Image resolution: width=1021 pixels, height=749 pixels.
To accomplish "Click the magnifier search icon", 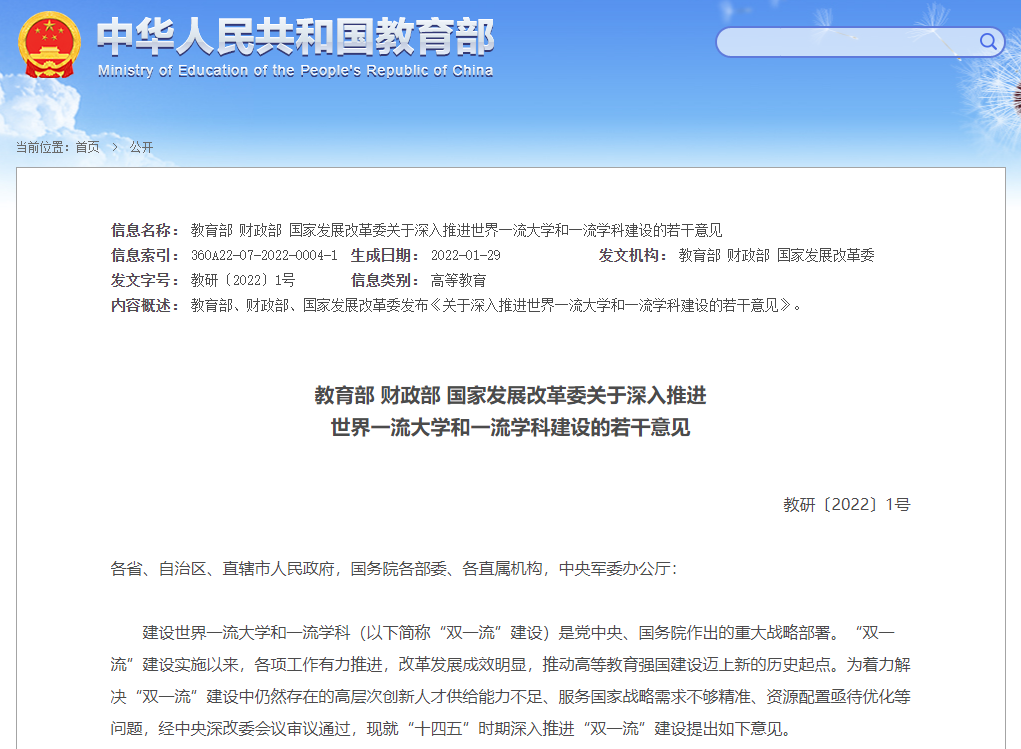I will tap(988, 41).
